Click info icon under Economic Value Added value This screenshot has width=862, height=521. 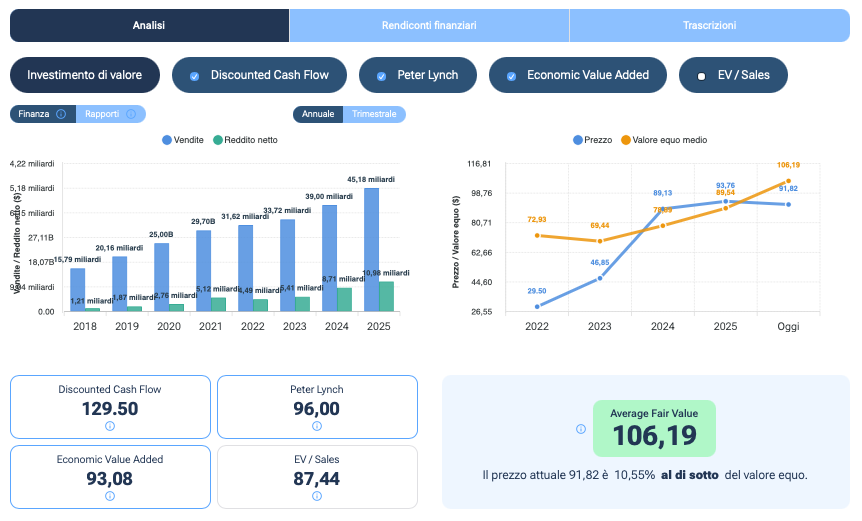pos(110,495)
